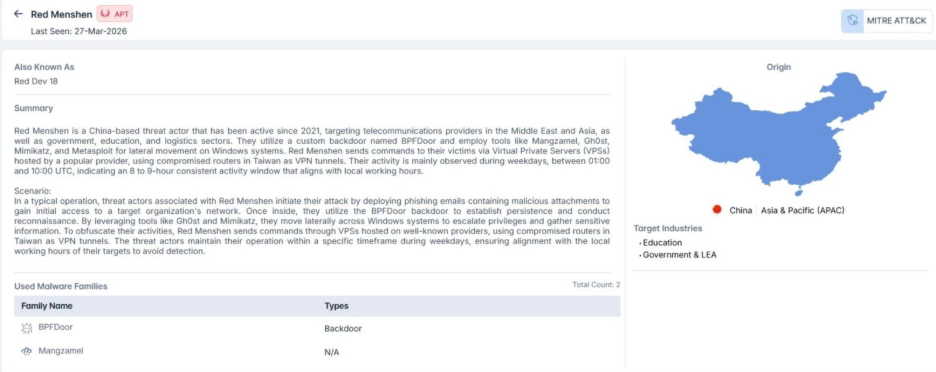Click the Also Known As heading
The height and width of the screenshot is (372, 936).
click(44, 67)
